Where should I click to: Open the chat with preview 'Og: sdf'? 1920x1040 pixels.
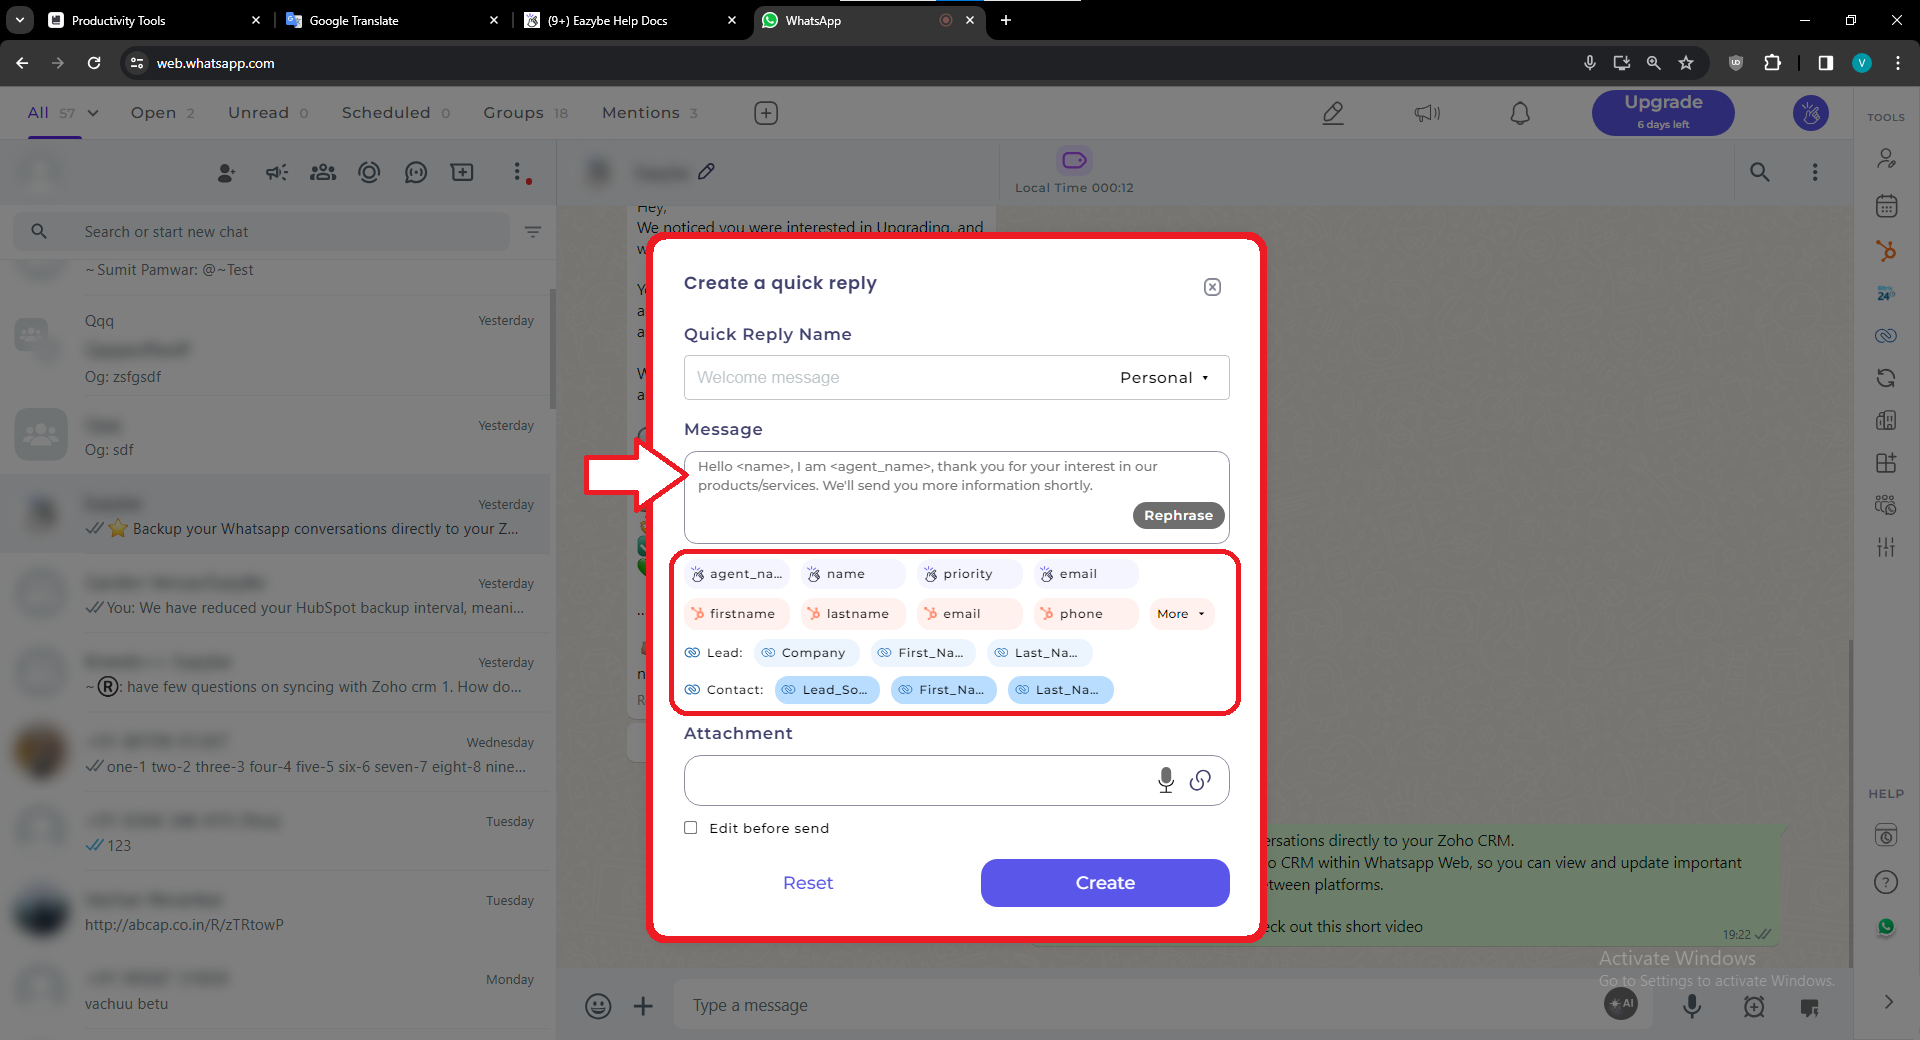(276, 435)
